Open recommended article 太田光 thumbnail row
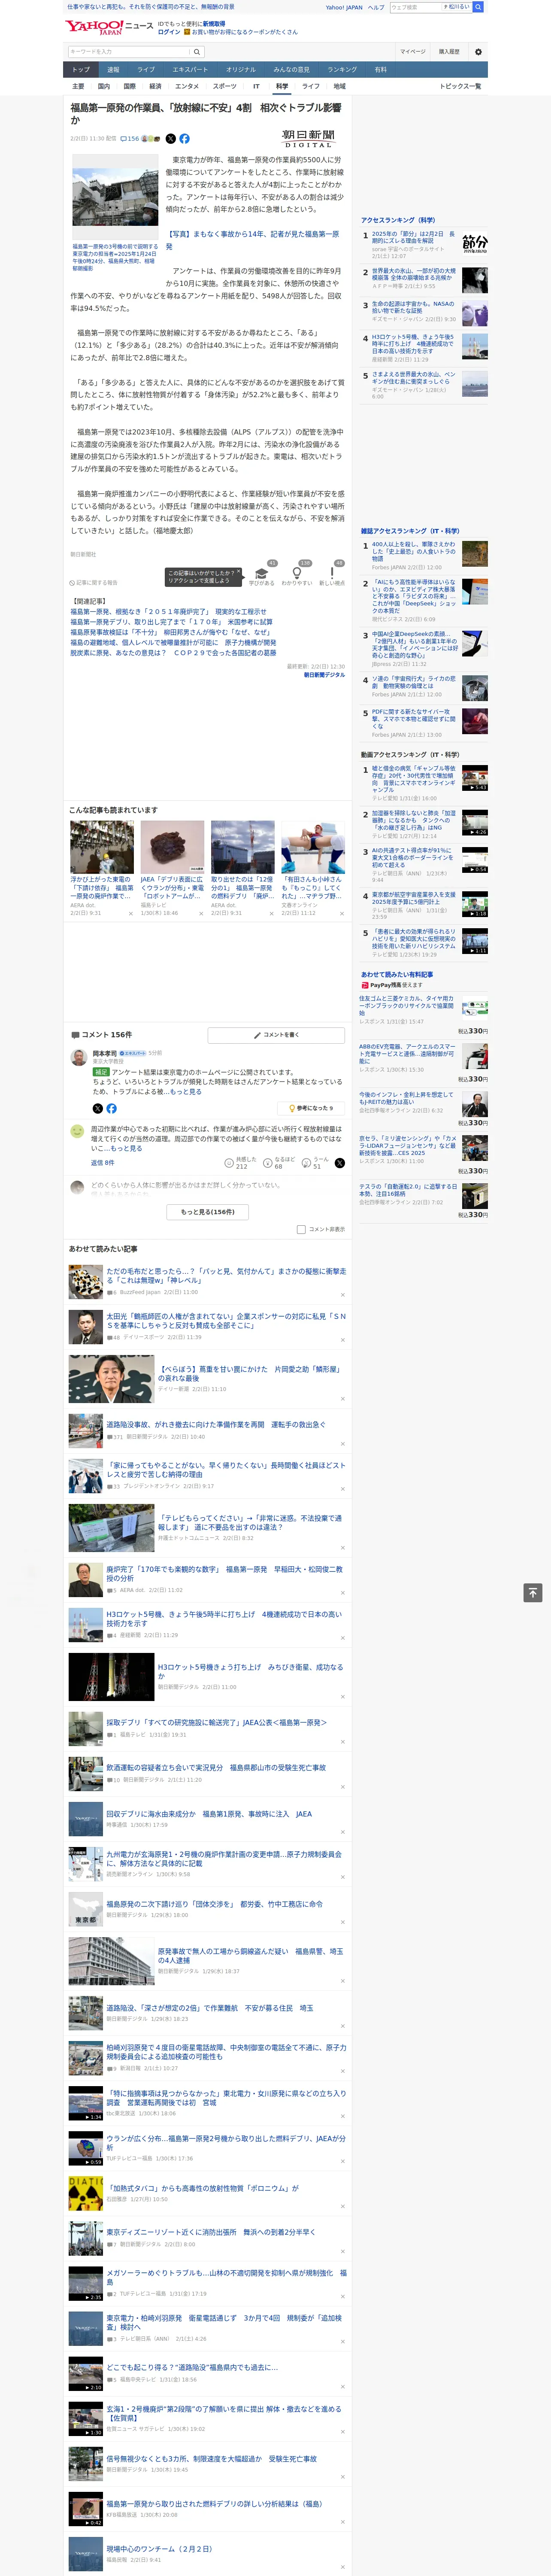The height and width of the screenshot is (2576, 551). tap(208, 1327)
